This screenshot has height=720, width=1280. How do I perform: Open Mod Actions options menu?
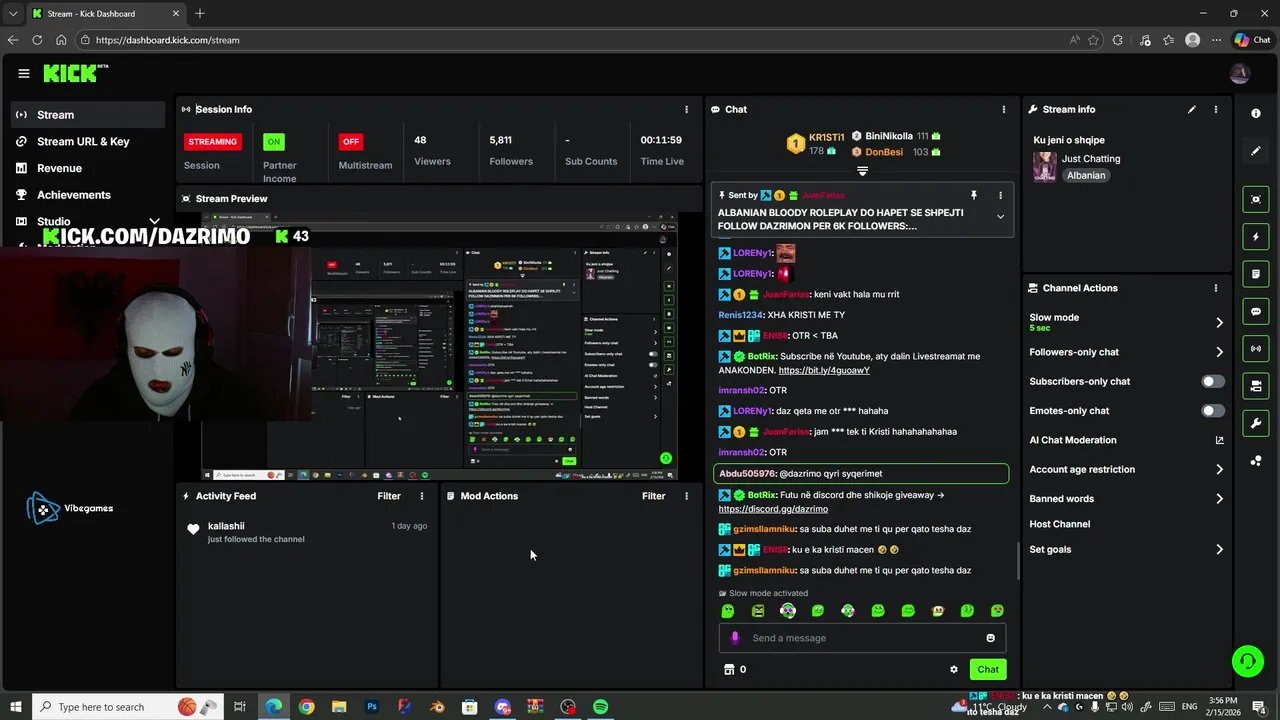686,496
